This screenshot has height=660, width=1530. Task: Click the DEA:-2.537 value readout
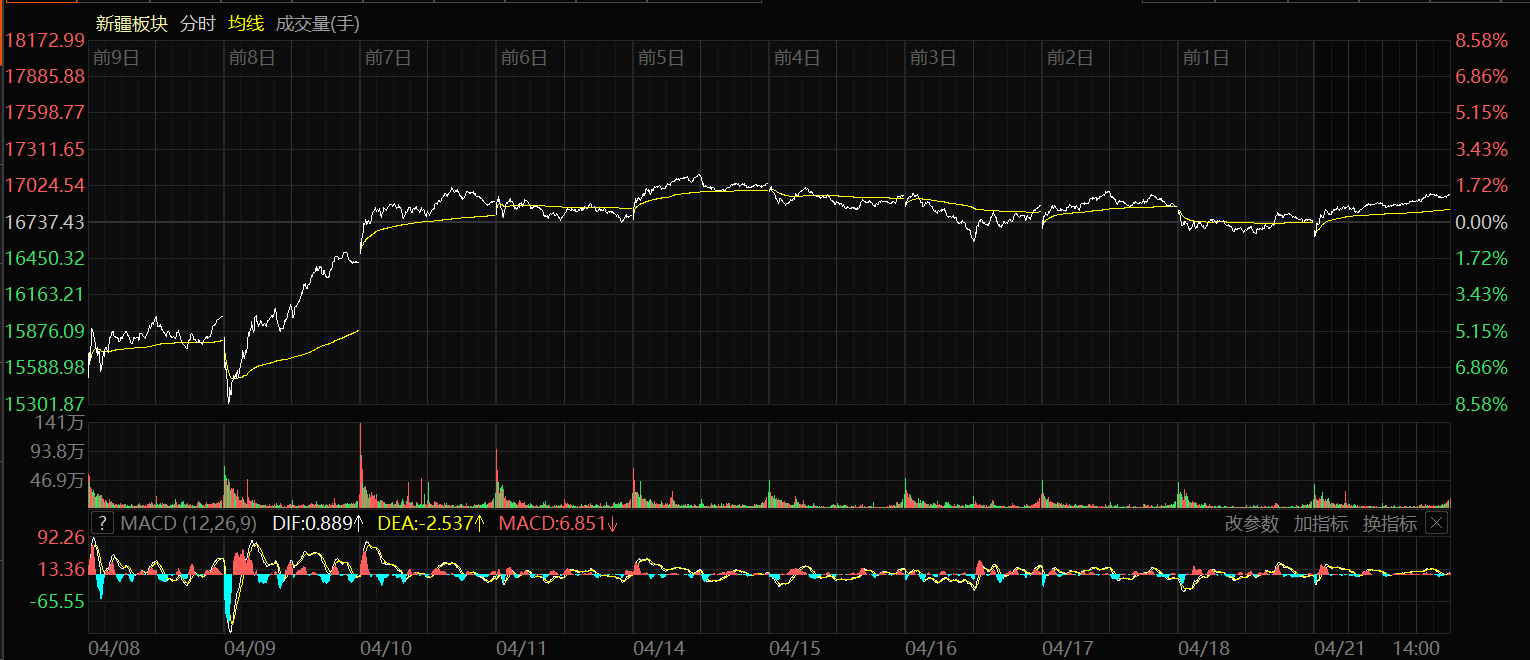click(432, 524)
